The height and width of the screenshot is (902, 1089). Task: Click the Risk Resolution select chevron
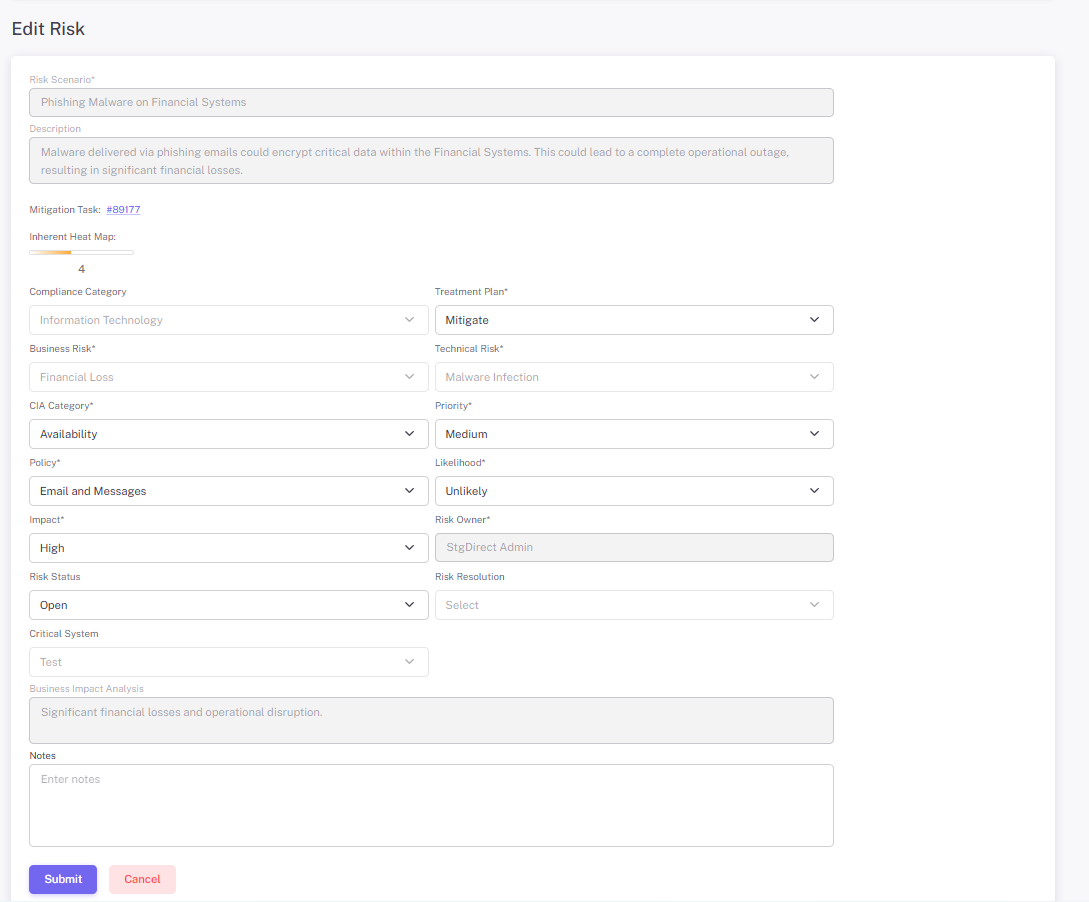[x=814, y=605]
